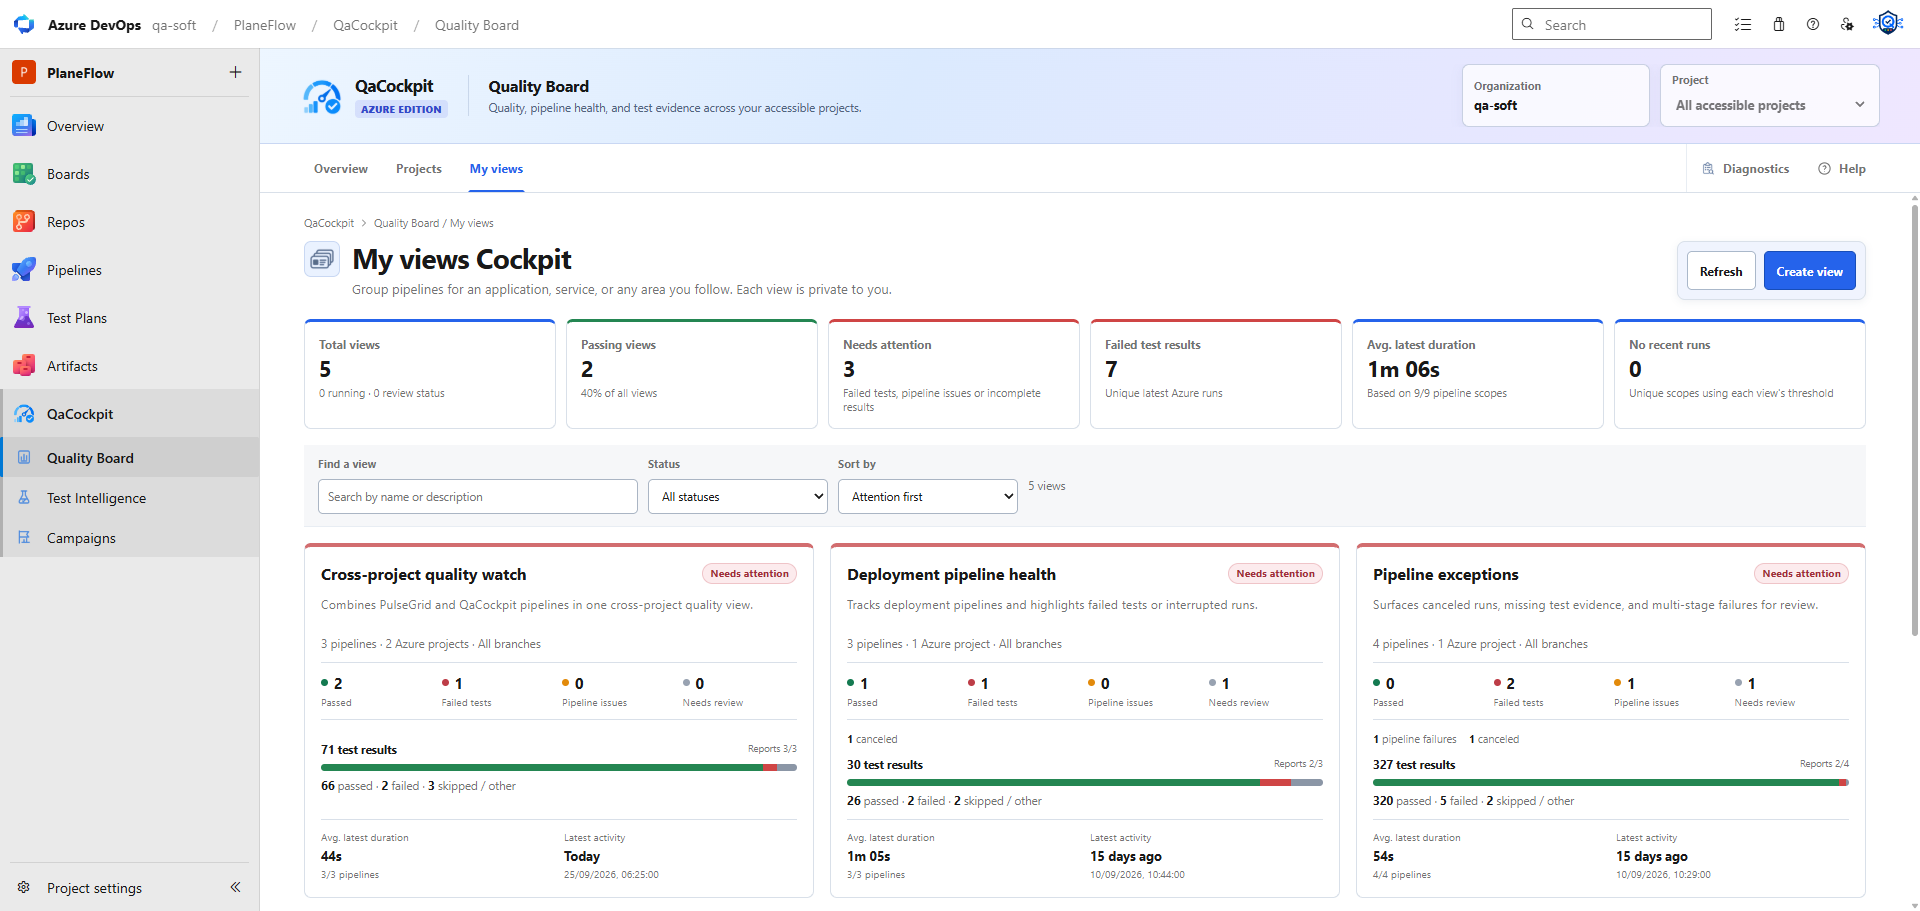Click the Create view button
This screenshot has height=911, width=1920.
click(x=1810, y=271)
